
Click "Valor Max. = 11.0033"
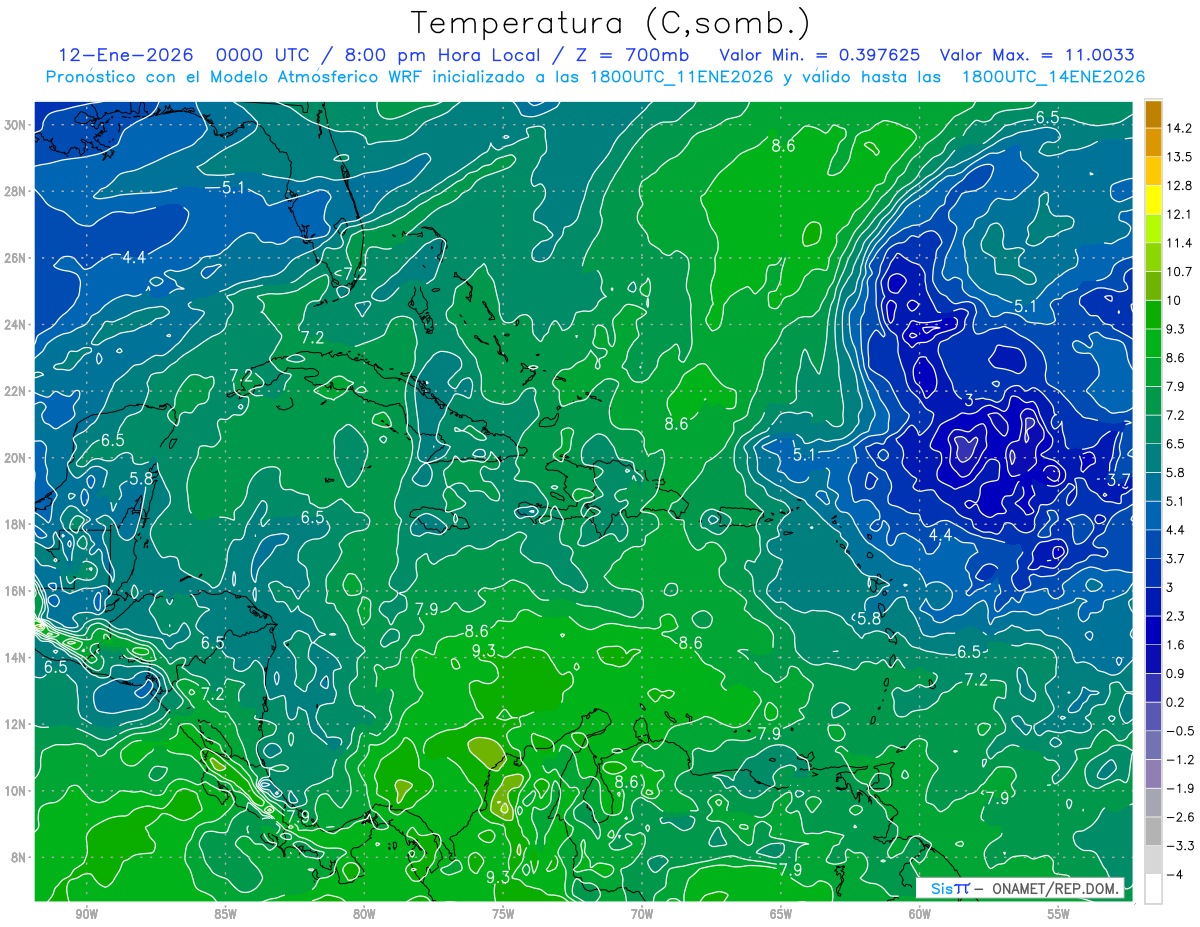(x=1037, y=55)
